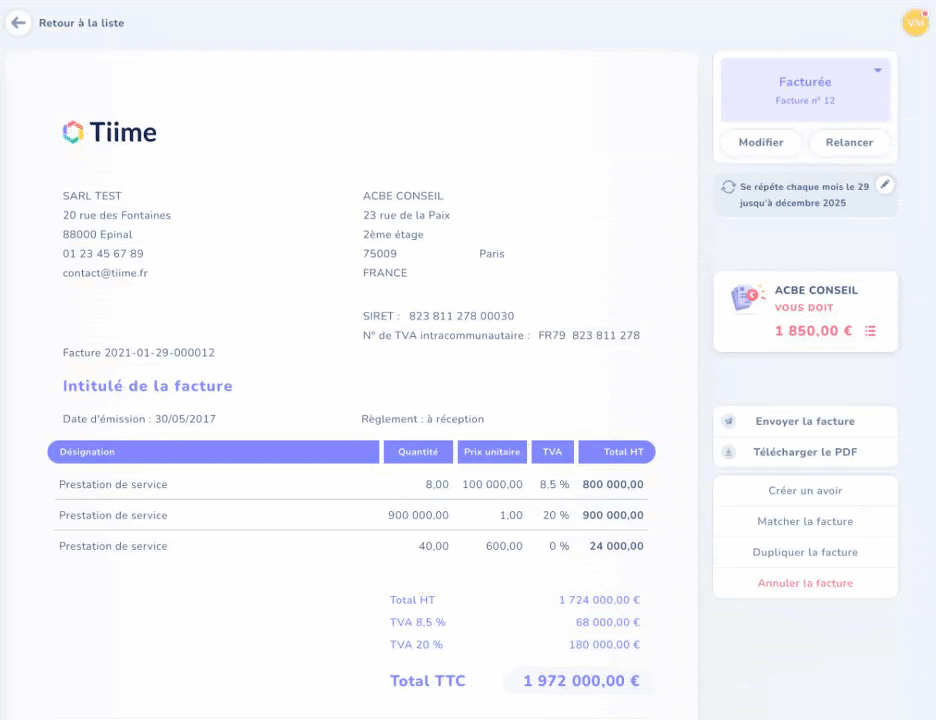Click the 40,00 quantity cell
936x720 pixels.
click(433, 546)
